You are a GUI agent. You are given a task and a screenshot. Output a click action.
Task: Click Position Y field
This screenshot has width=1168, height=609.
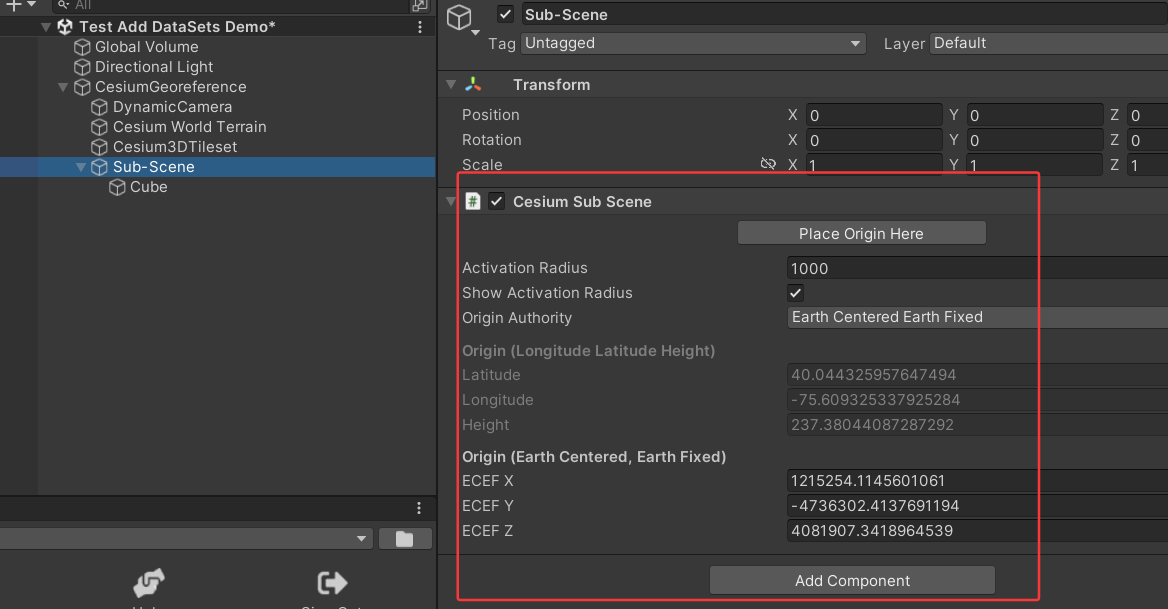pos(1035,115)
